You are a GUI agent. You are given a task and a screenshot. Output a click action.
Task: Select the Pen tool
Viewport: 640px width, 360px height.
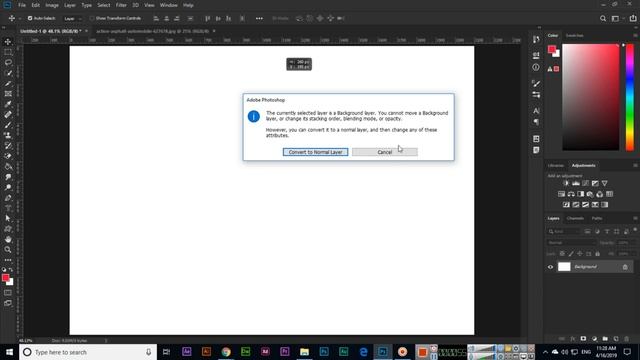tap(8, 198)
